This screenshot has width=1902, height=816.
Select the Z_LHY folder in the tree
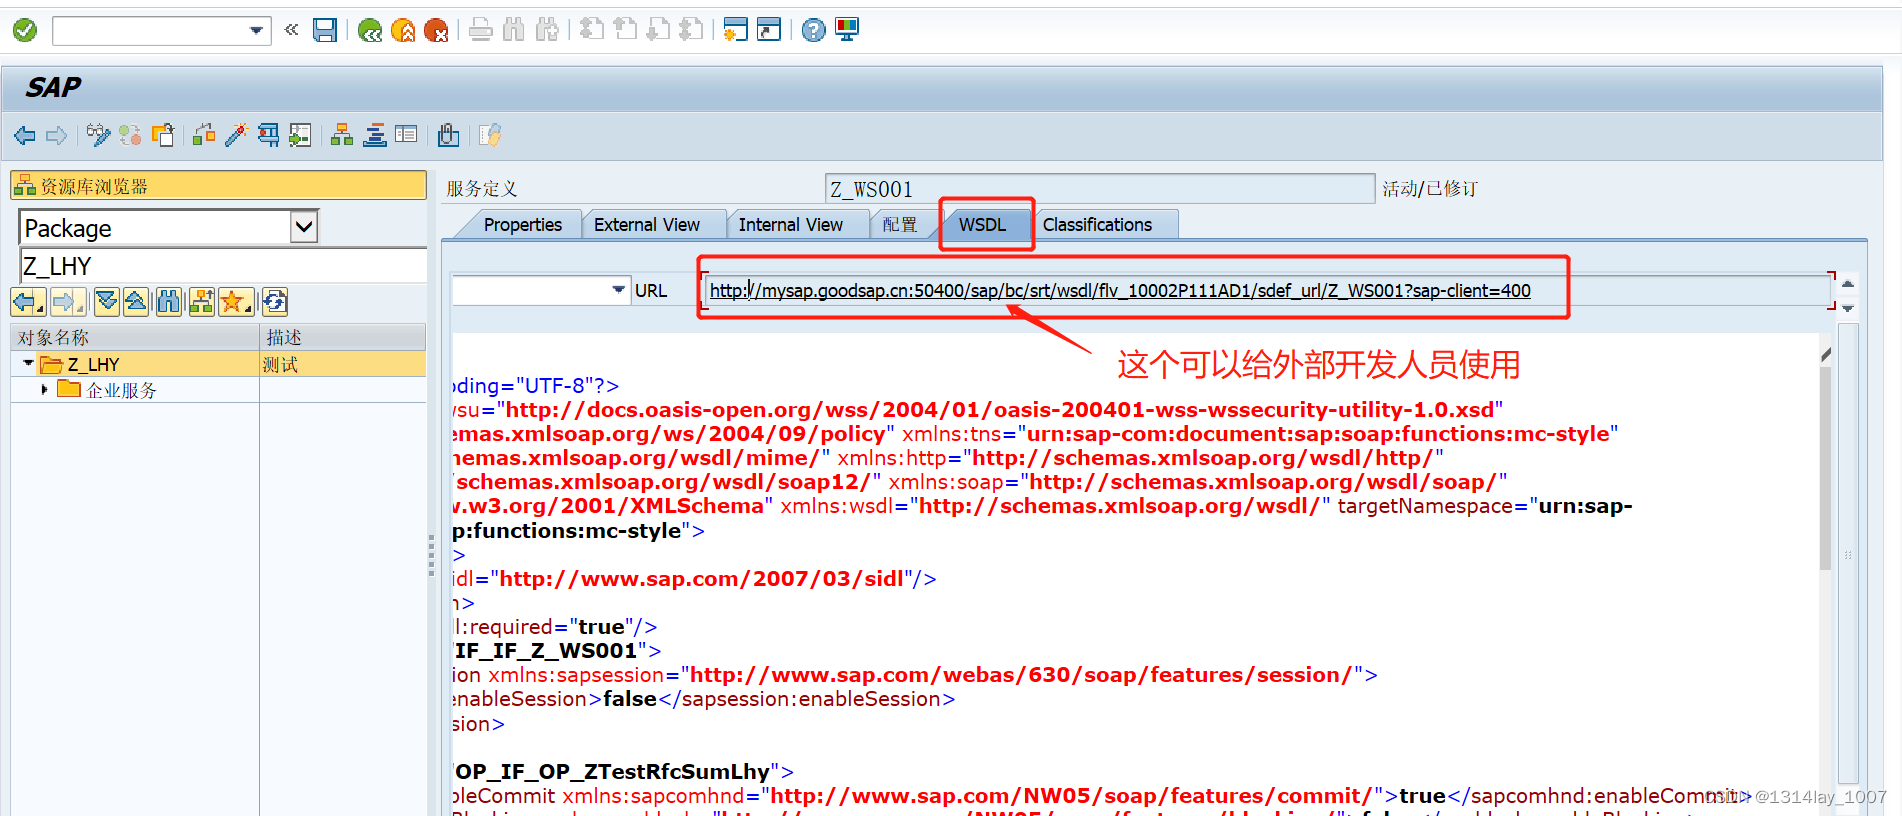[93, 364]
